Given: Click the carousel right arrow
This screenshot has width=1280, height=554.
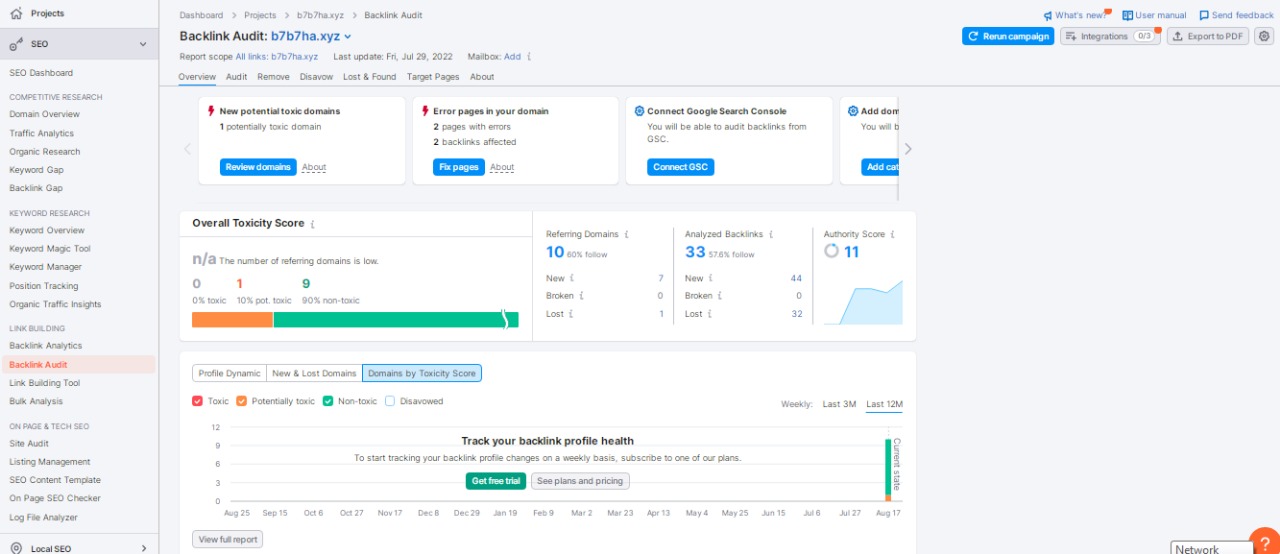Looking at the screenshot, I should pyautogui.click(x=908, y=149).
